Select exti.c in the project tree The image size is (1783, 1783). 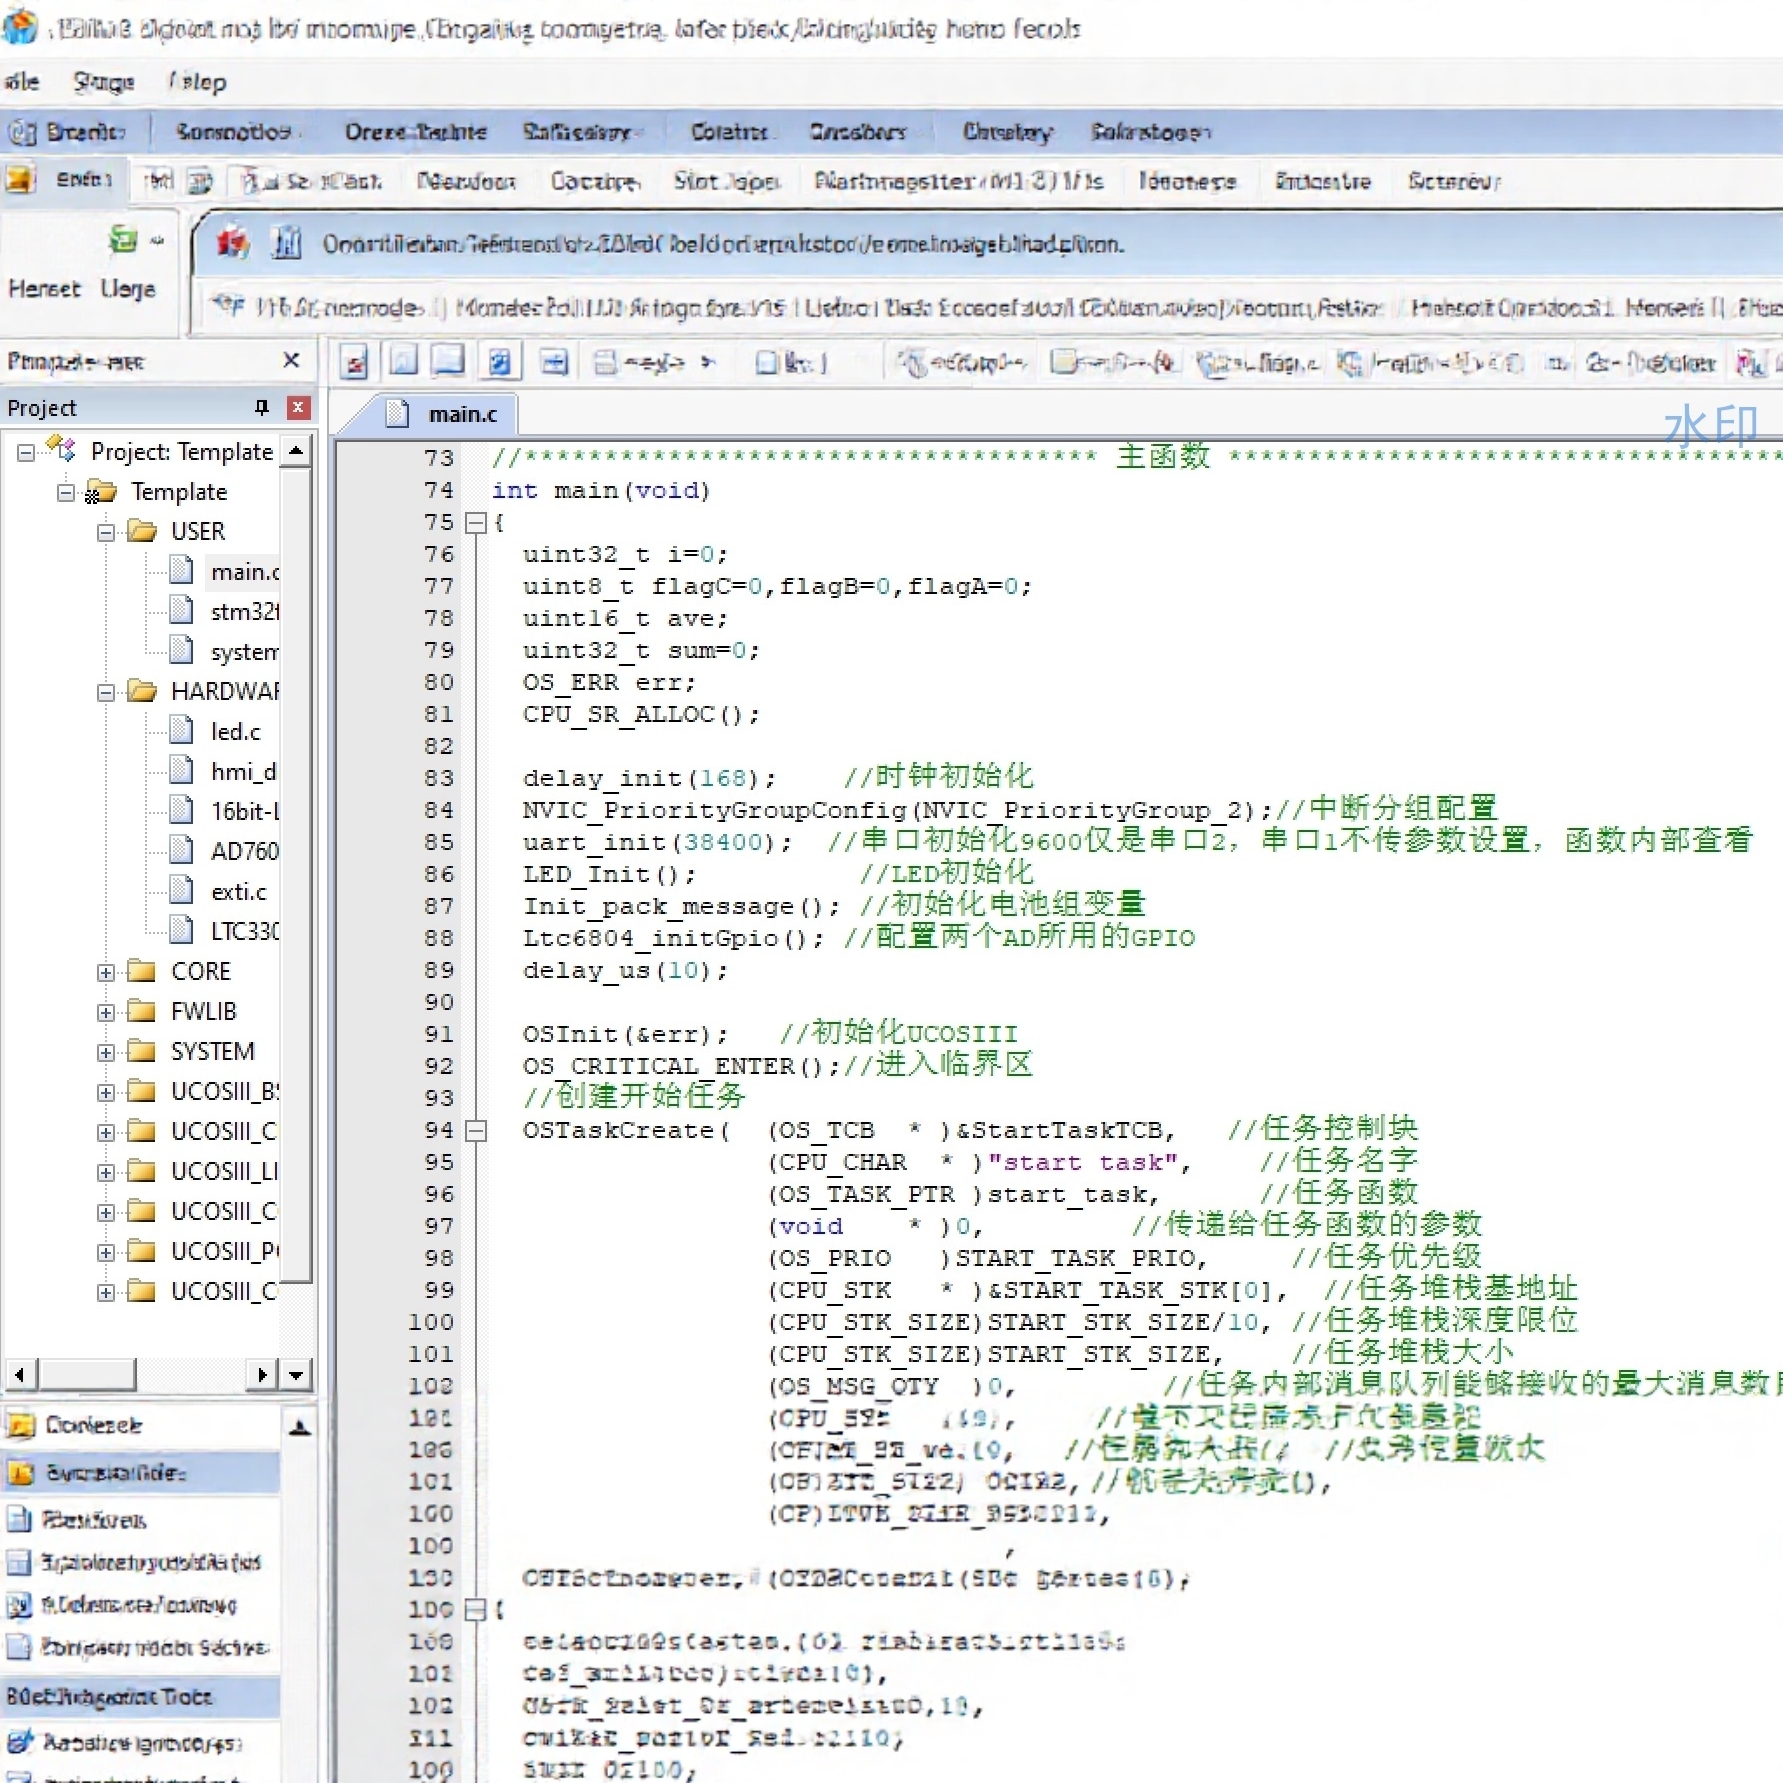click(x=238, y=891)
